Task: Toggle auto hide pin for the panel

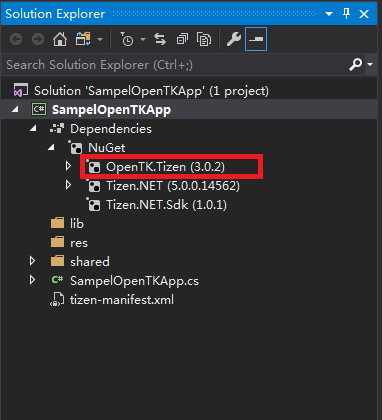Action: point(347,14)
